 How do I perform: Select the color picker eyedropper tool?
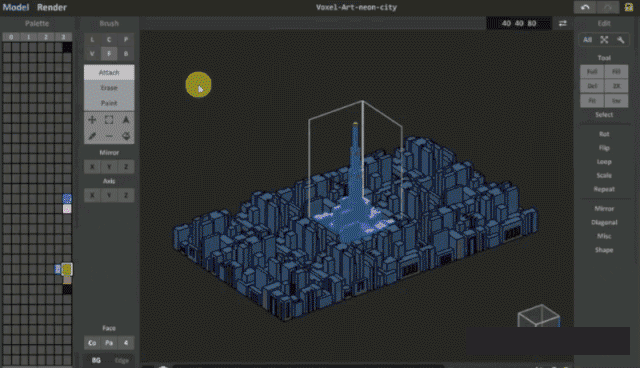92,136
